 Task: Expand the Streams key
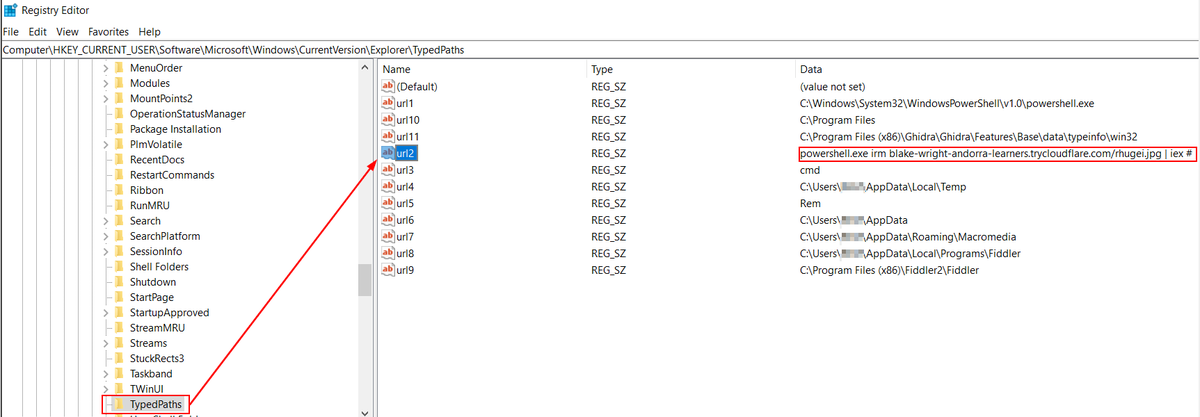pos(106,343)
